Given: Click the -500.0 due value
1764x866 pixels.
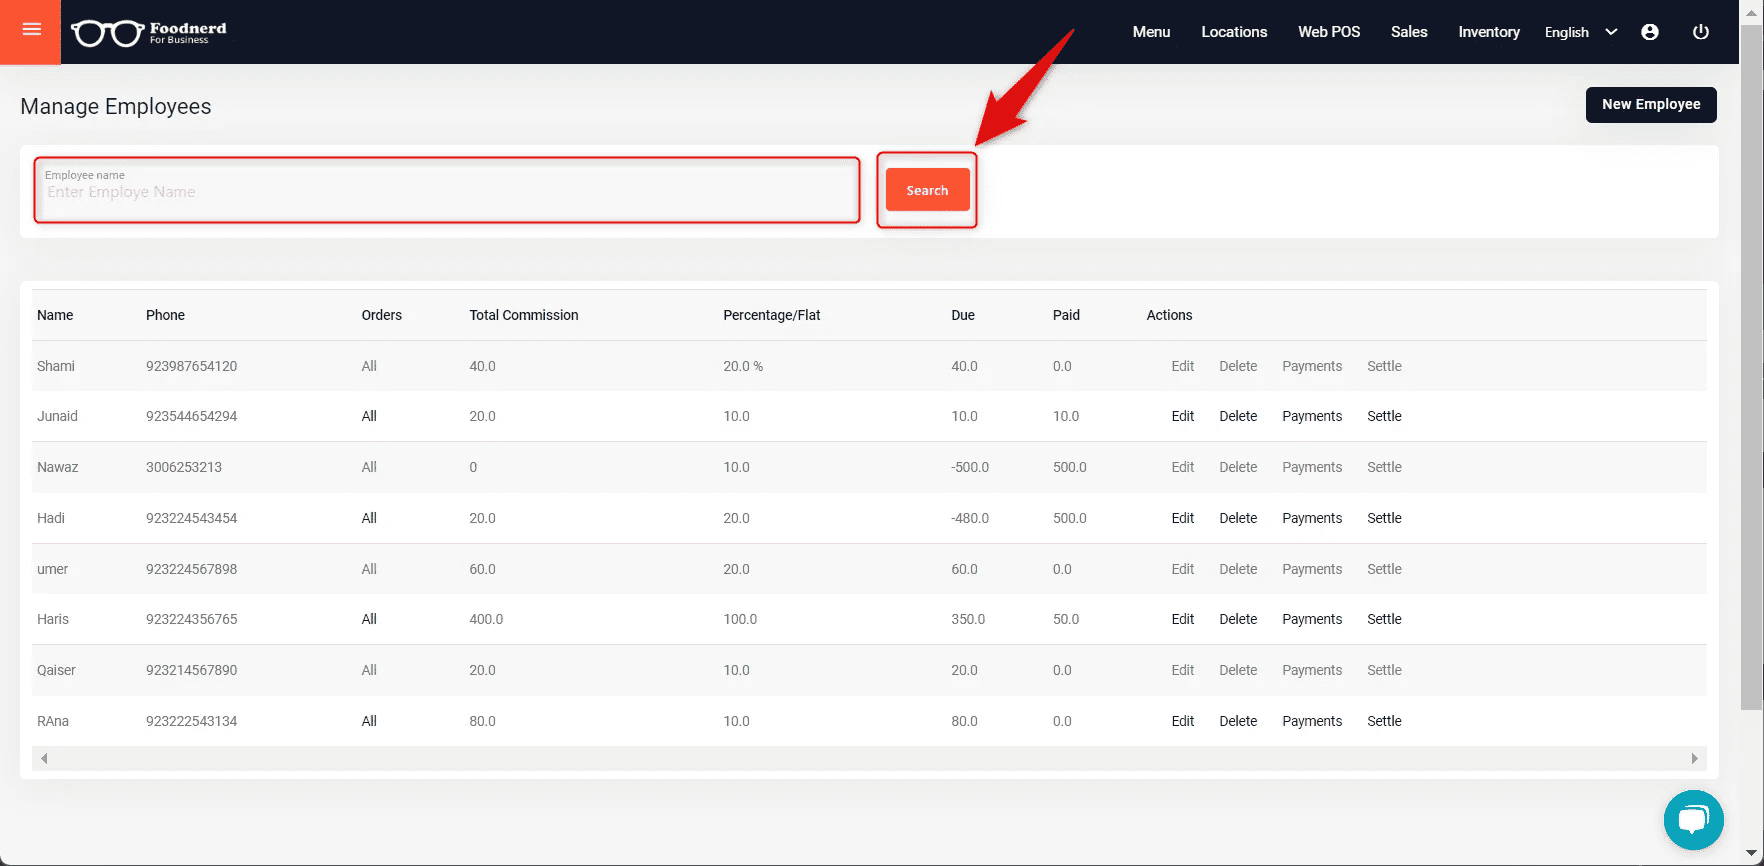Looking at the screenshot, I should click(x=970, y=467).
